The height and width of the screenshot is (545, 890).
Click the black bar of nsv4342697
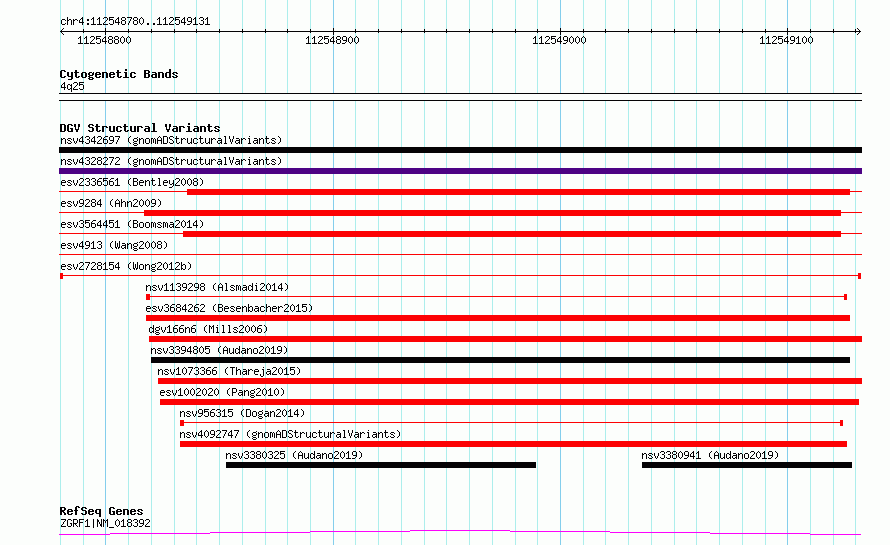tap(460, 150)
